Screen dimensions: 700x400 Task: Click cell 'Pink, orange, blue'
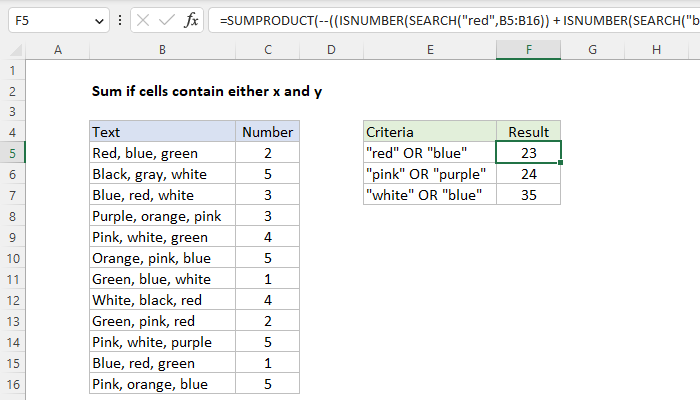(x=162, y=384)
